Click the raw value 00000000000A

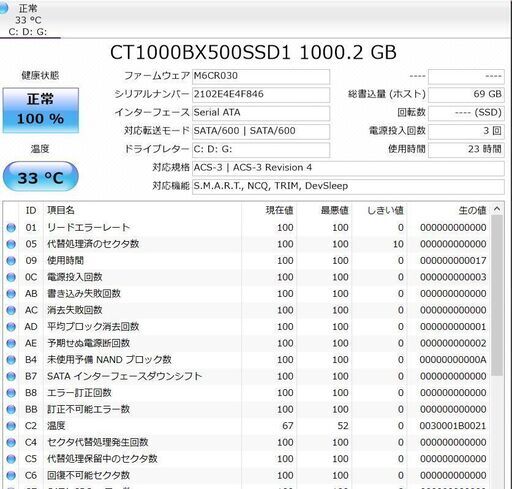pyautogui.click(x=453, y=360)
